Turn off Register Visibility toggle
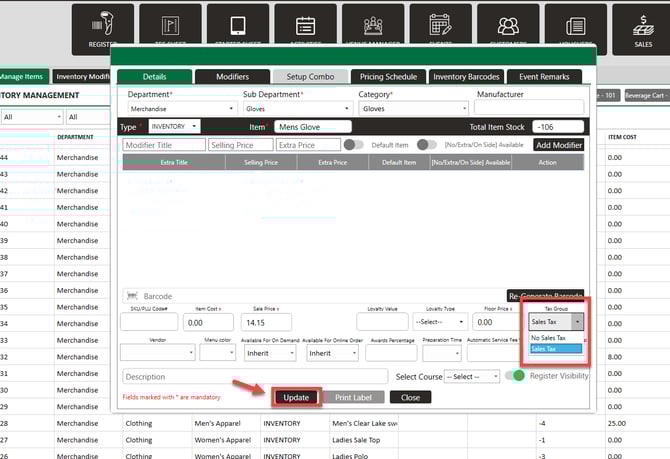Image resolution: width=670 pixels, height=459 pixels. [516, 376]
